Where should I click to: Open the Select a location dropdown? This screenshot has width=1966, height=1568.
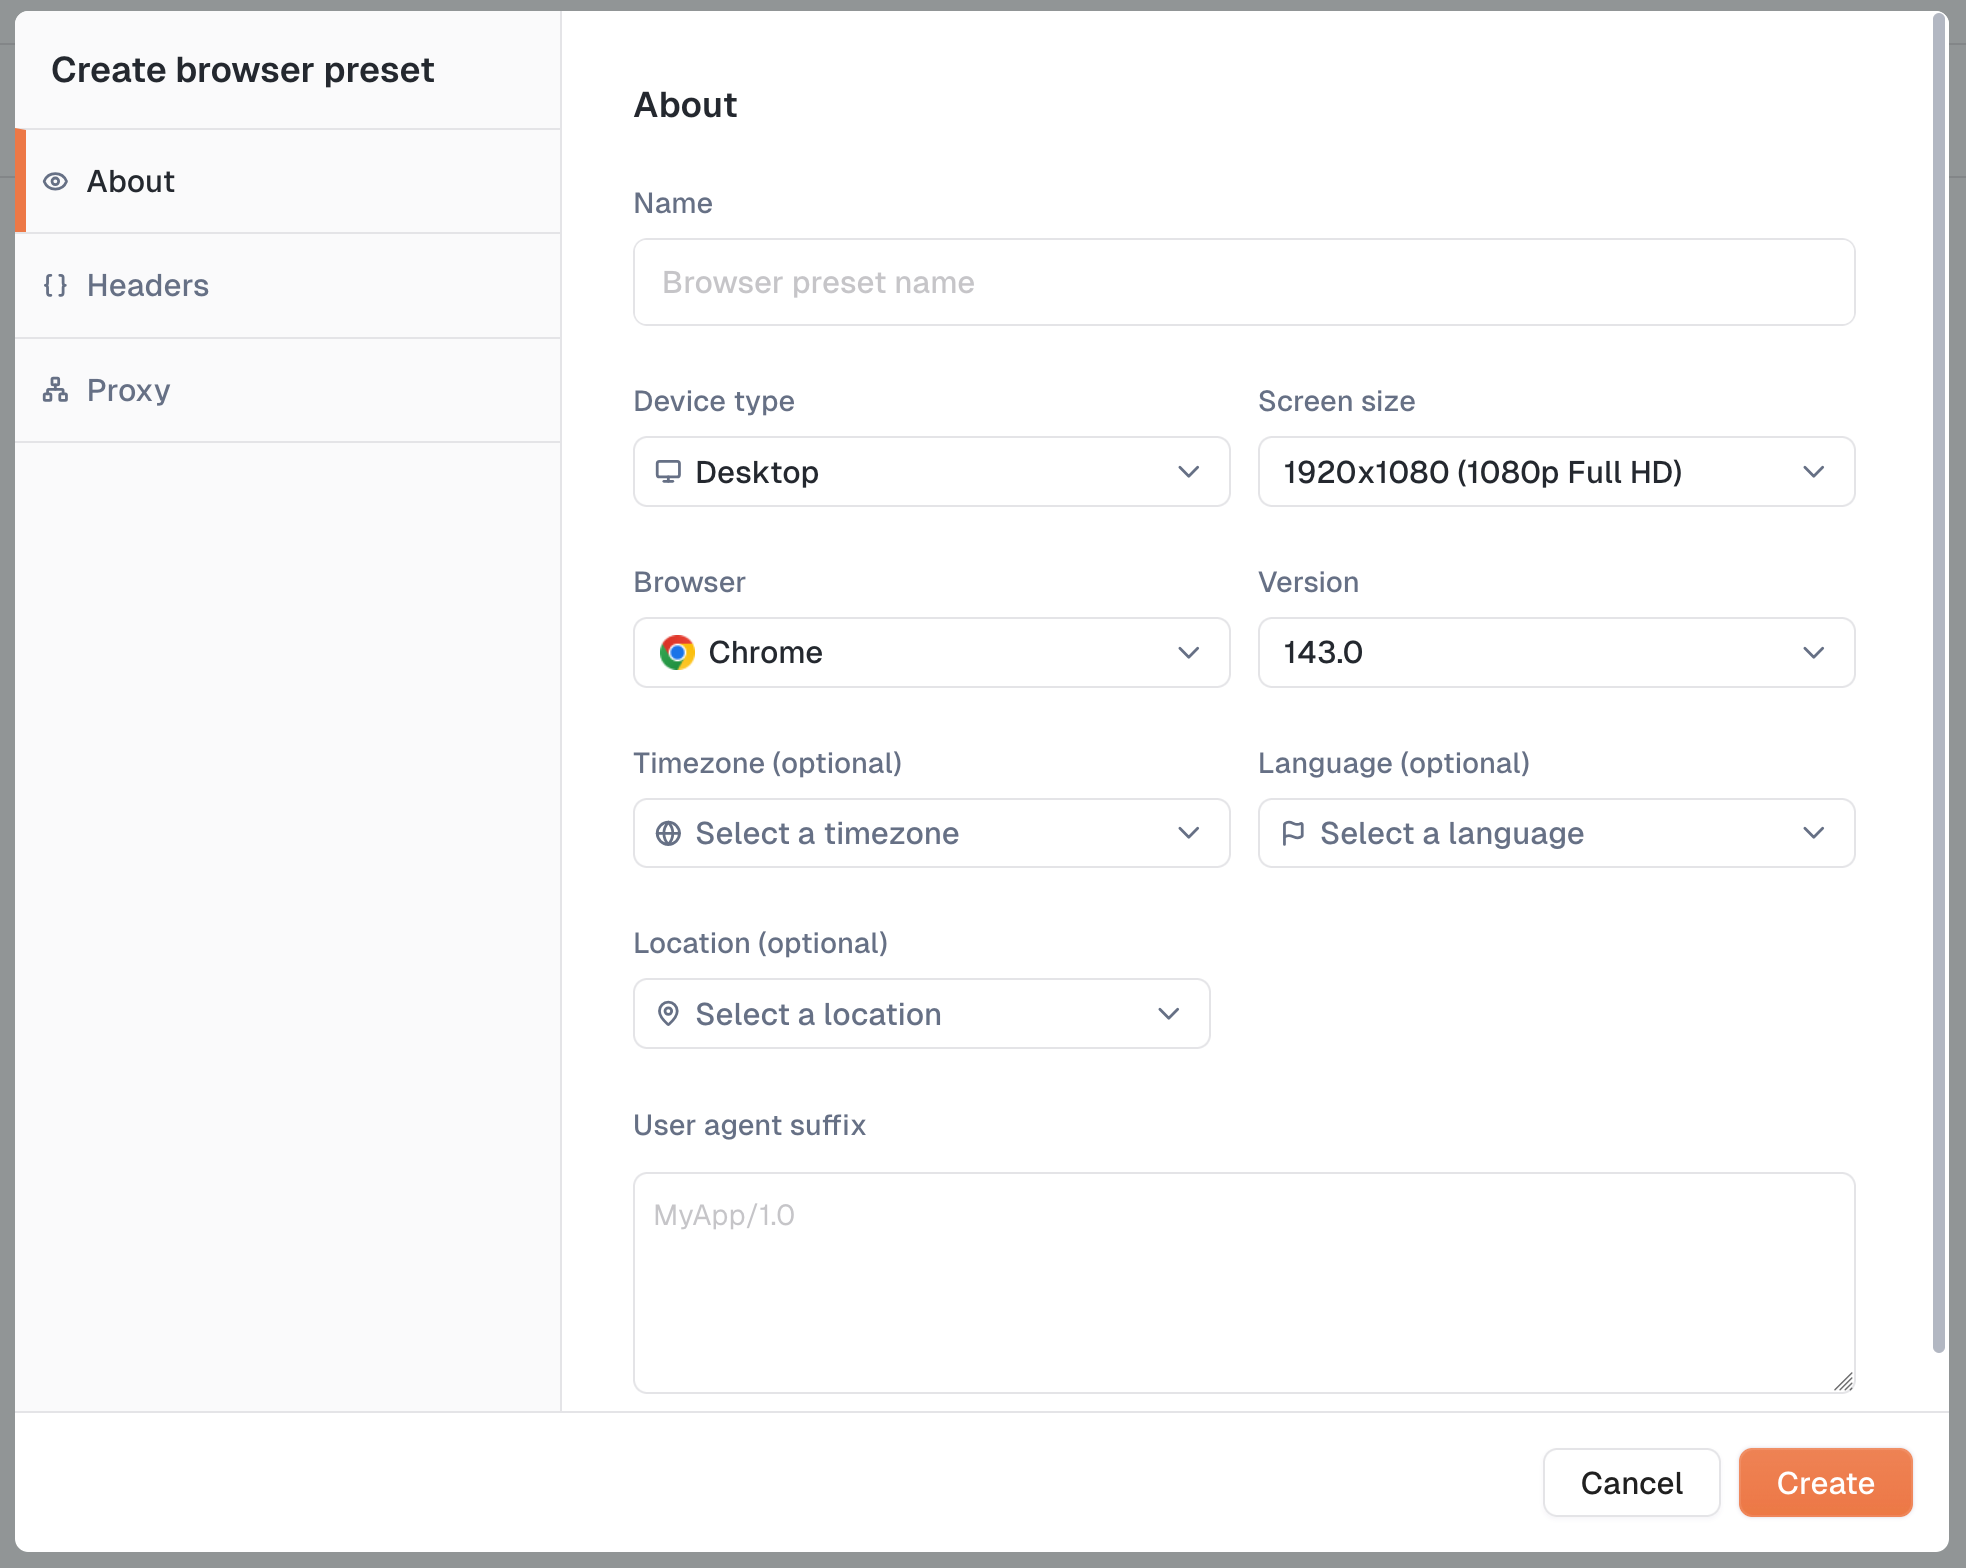coord(920,1014)
